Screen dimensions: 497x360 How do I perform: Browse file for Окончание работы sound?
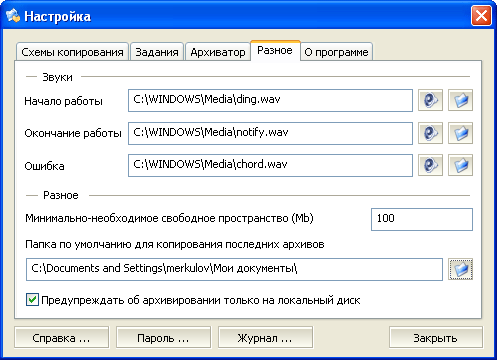click(460, 133)
